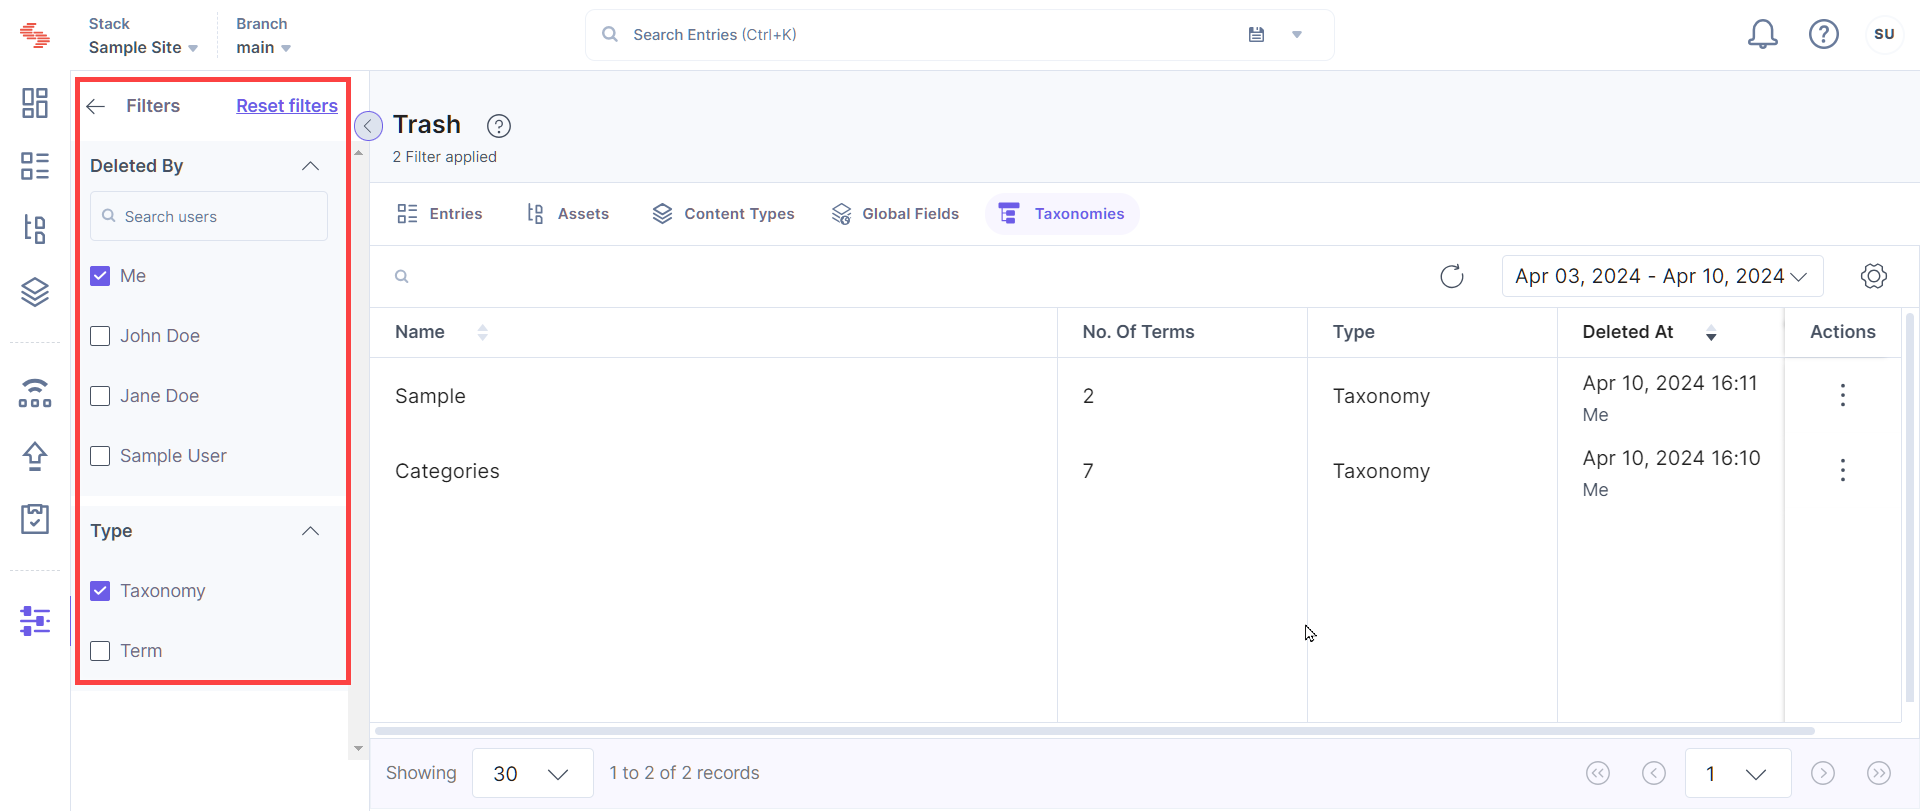Go to first page of records
This screenshot has height=811, width=1920.
click(x=1598, y=773)
